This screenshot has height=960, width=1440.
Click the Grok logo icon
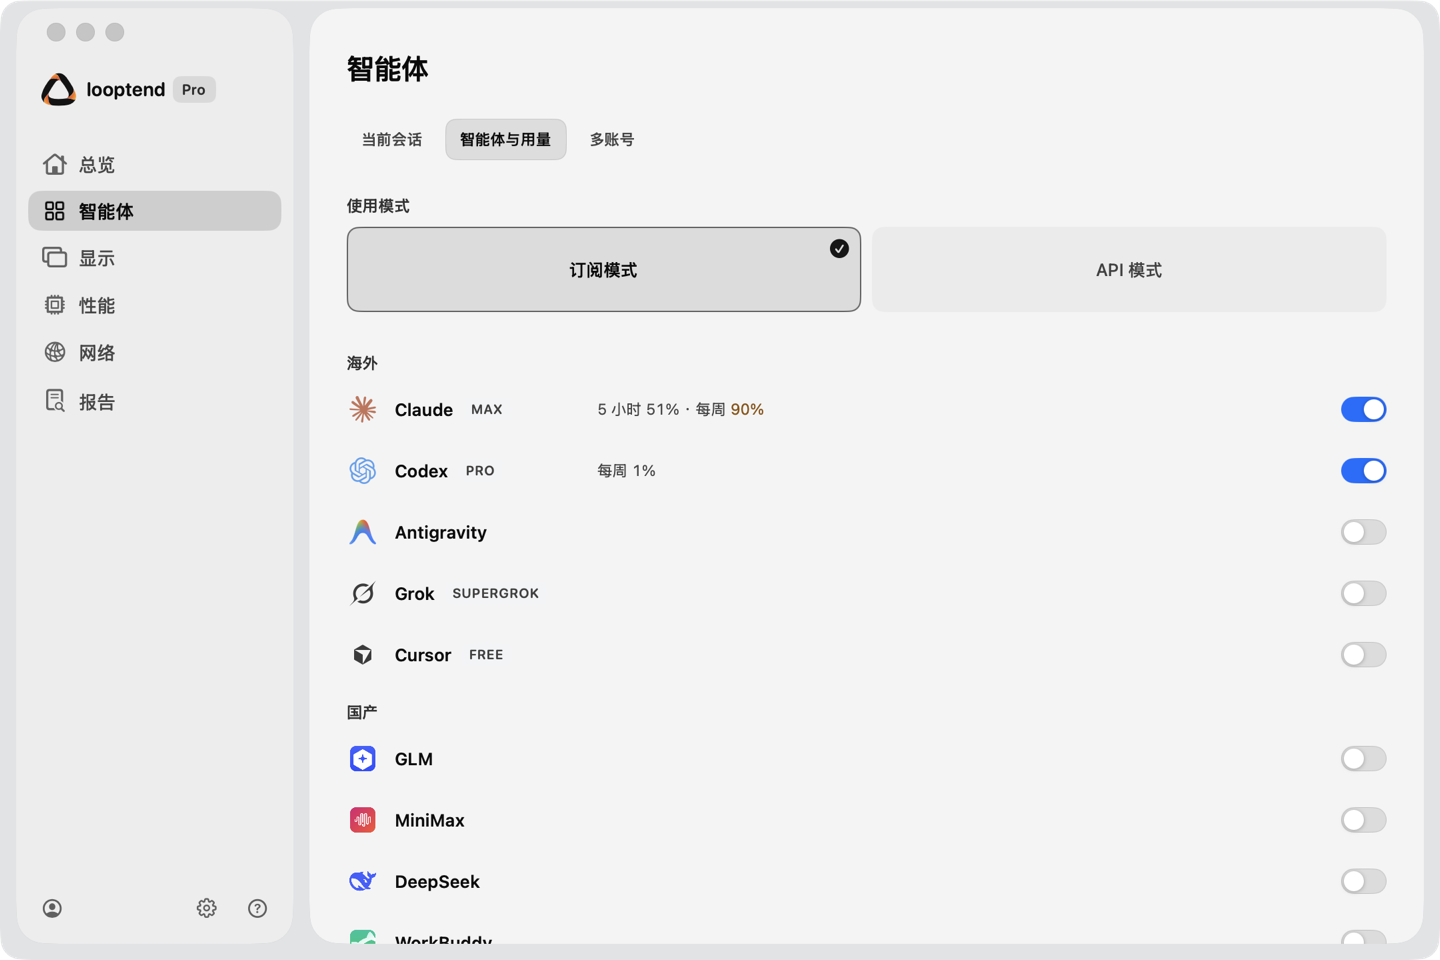pos(363,593)
